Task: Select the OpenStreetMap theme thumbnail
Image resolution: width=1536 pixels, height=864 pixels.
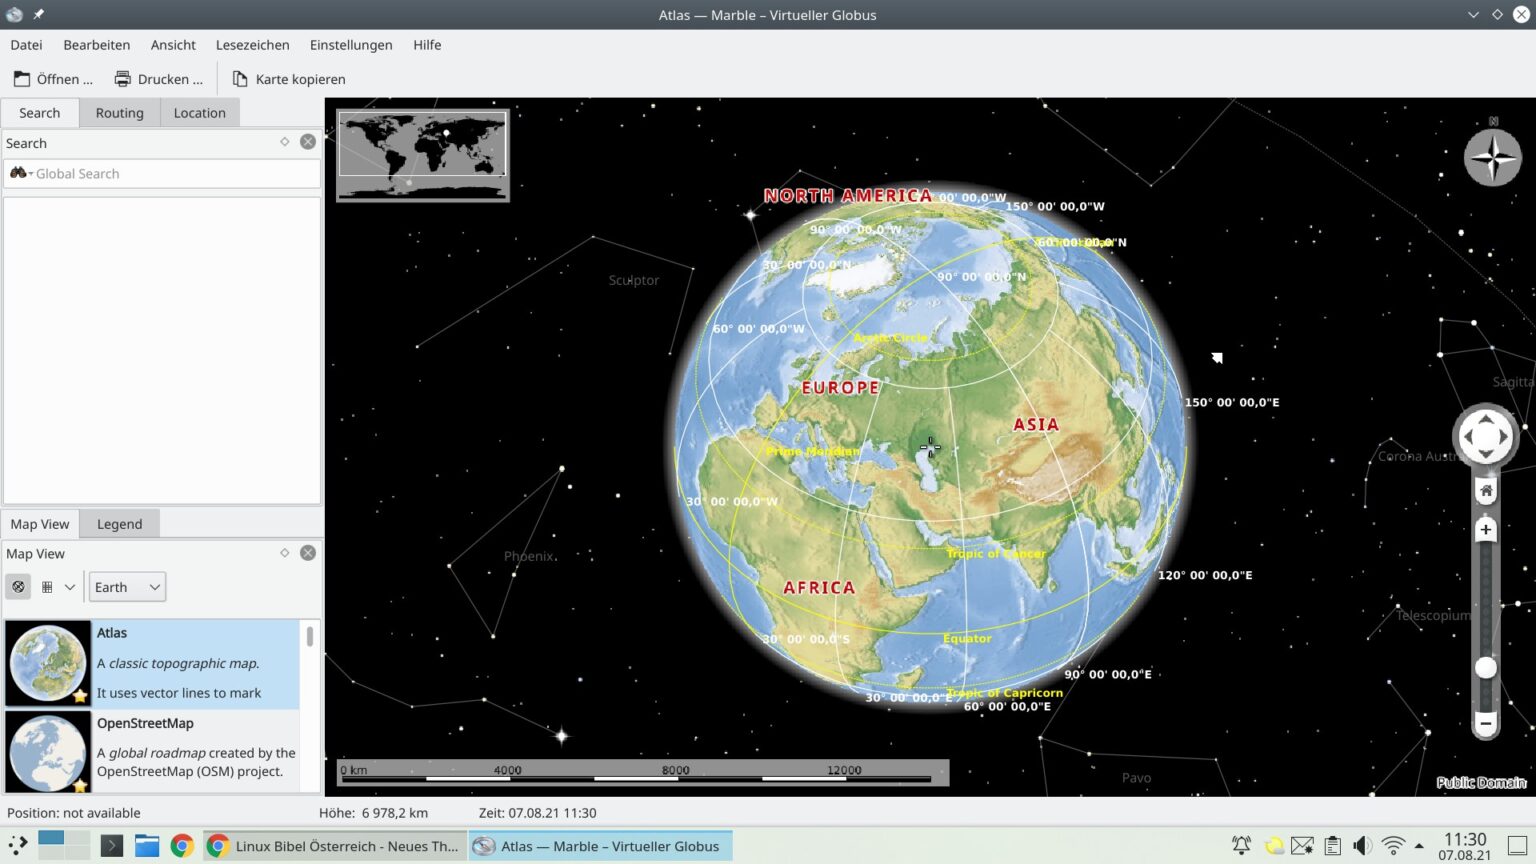Action: coord(47,752)
